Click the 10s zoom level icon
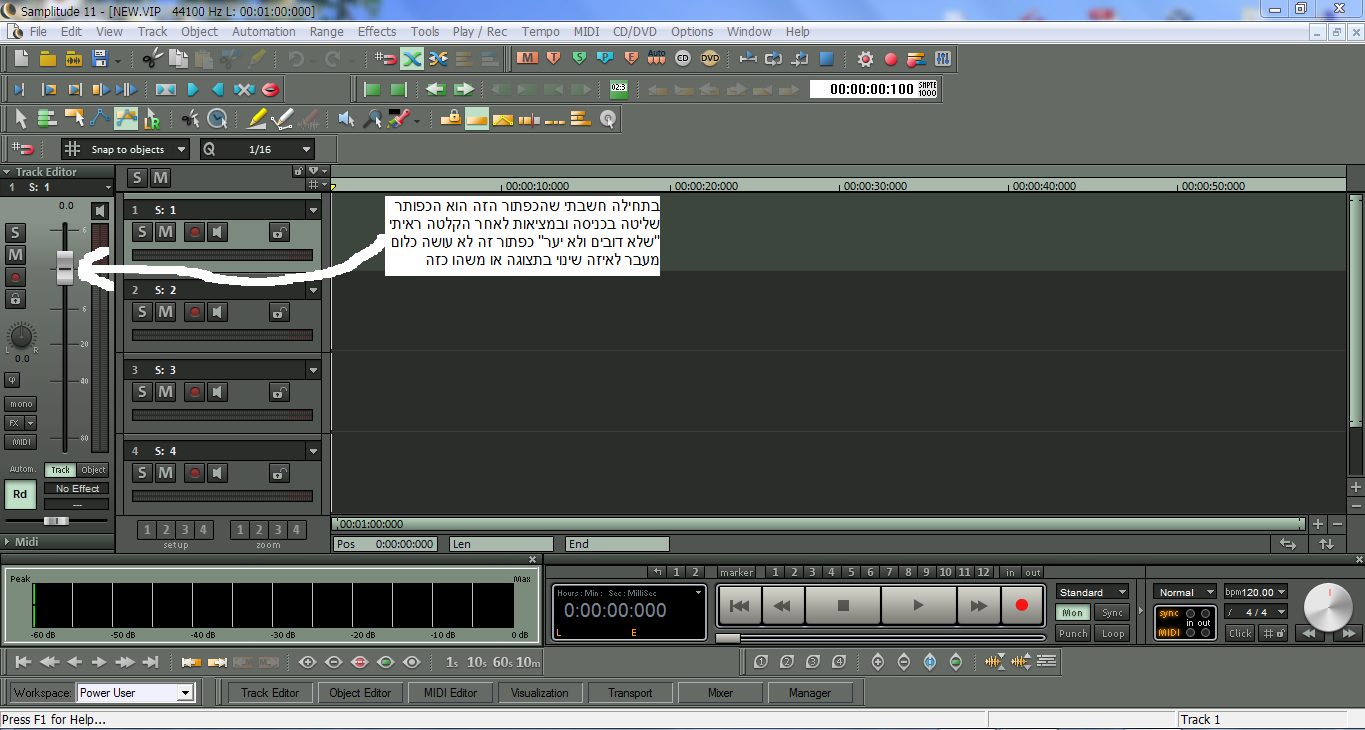Viewport: 1365px width, 730px height. click(477, 662)
